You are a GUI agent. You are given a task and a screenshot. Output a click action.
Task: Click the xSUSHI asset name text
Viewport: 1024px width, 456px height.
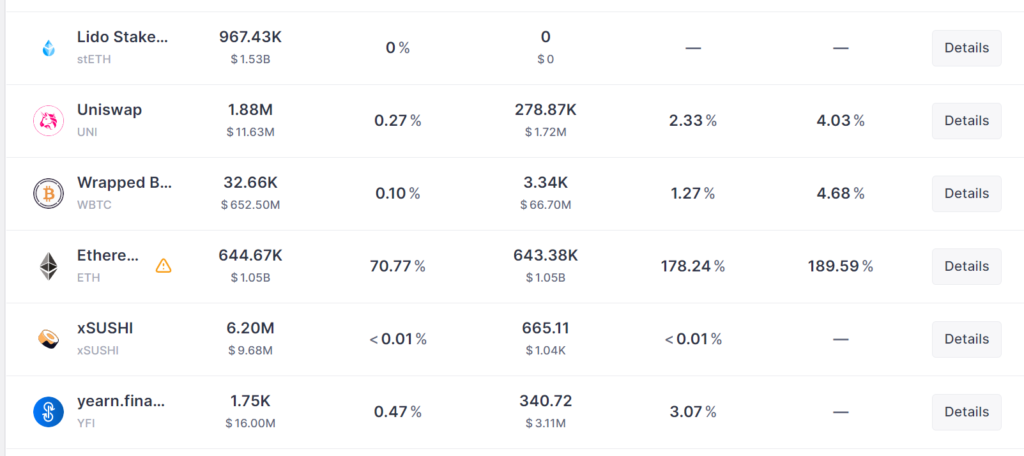(x=106, y=328)
